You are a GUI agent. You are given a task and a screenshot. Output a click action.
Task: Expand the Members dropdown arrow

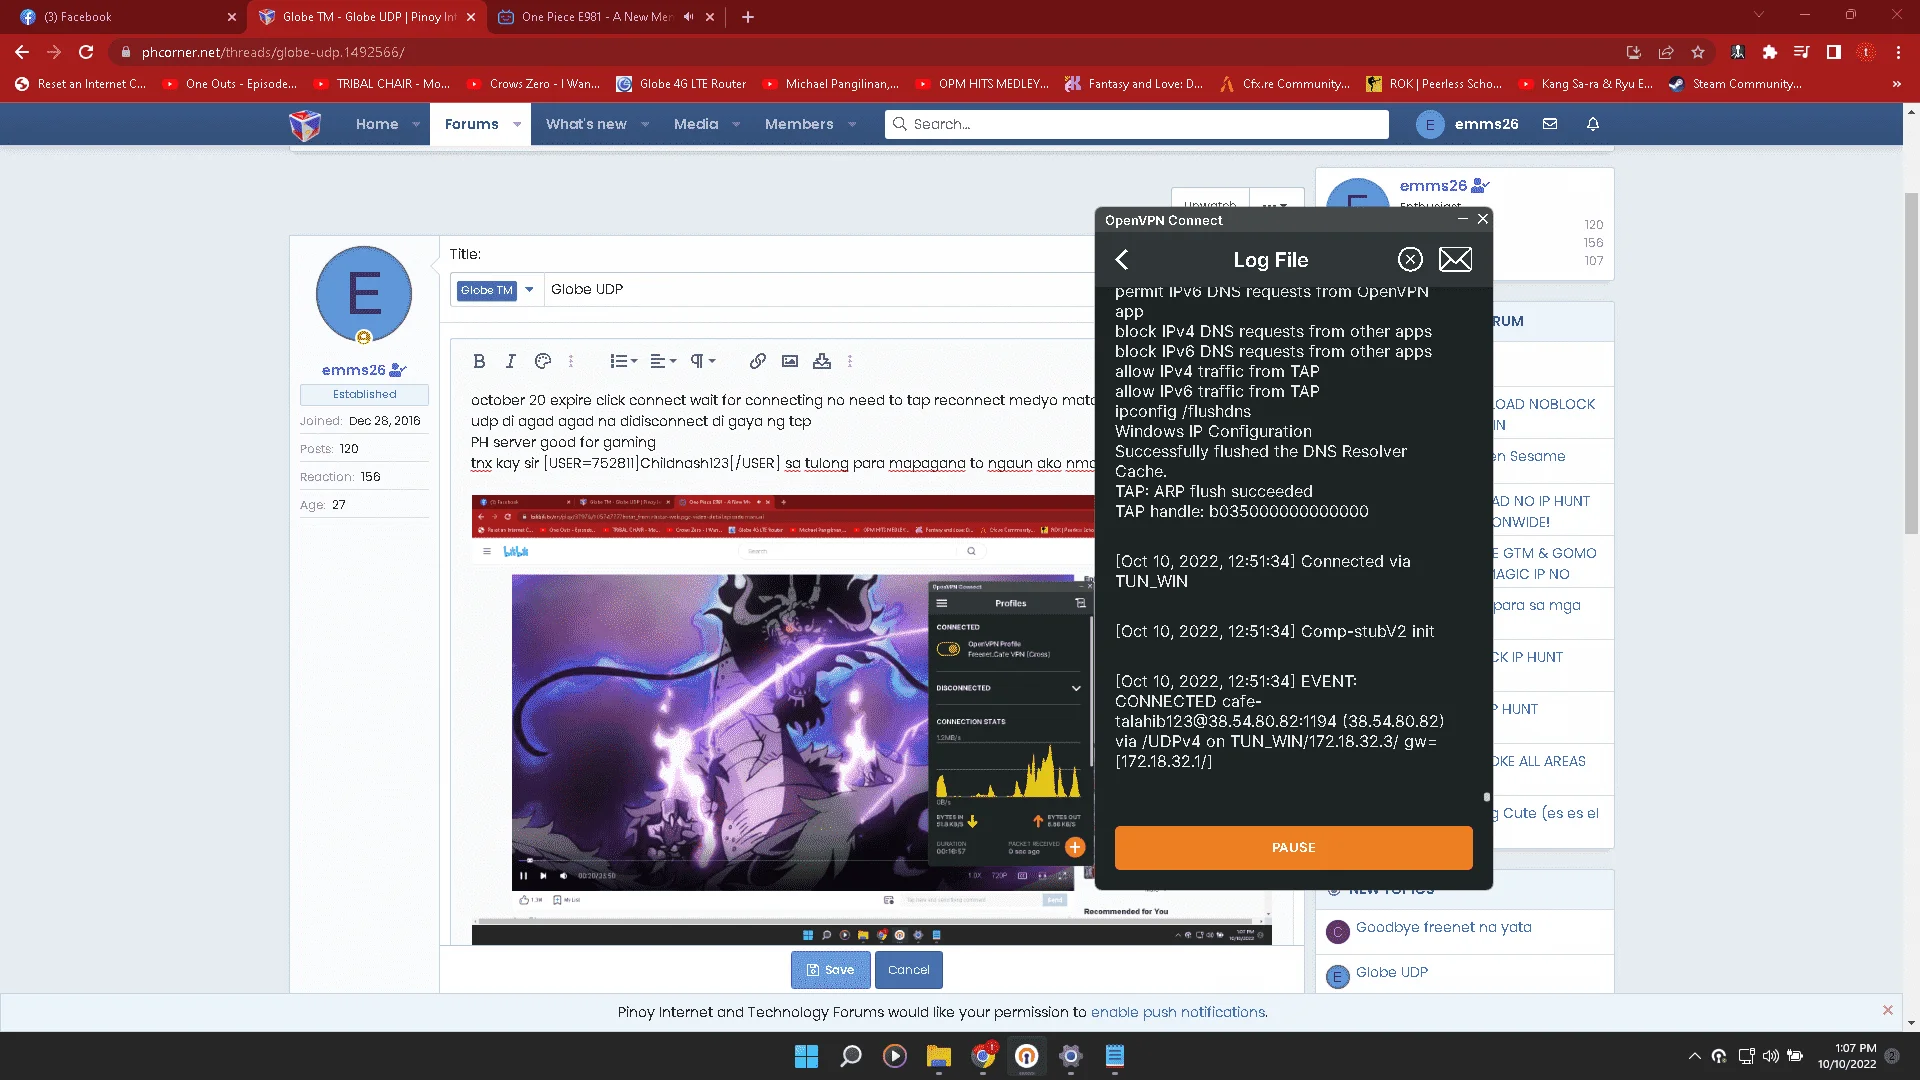[x=852, y=124]
